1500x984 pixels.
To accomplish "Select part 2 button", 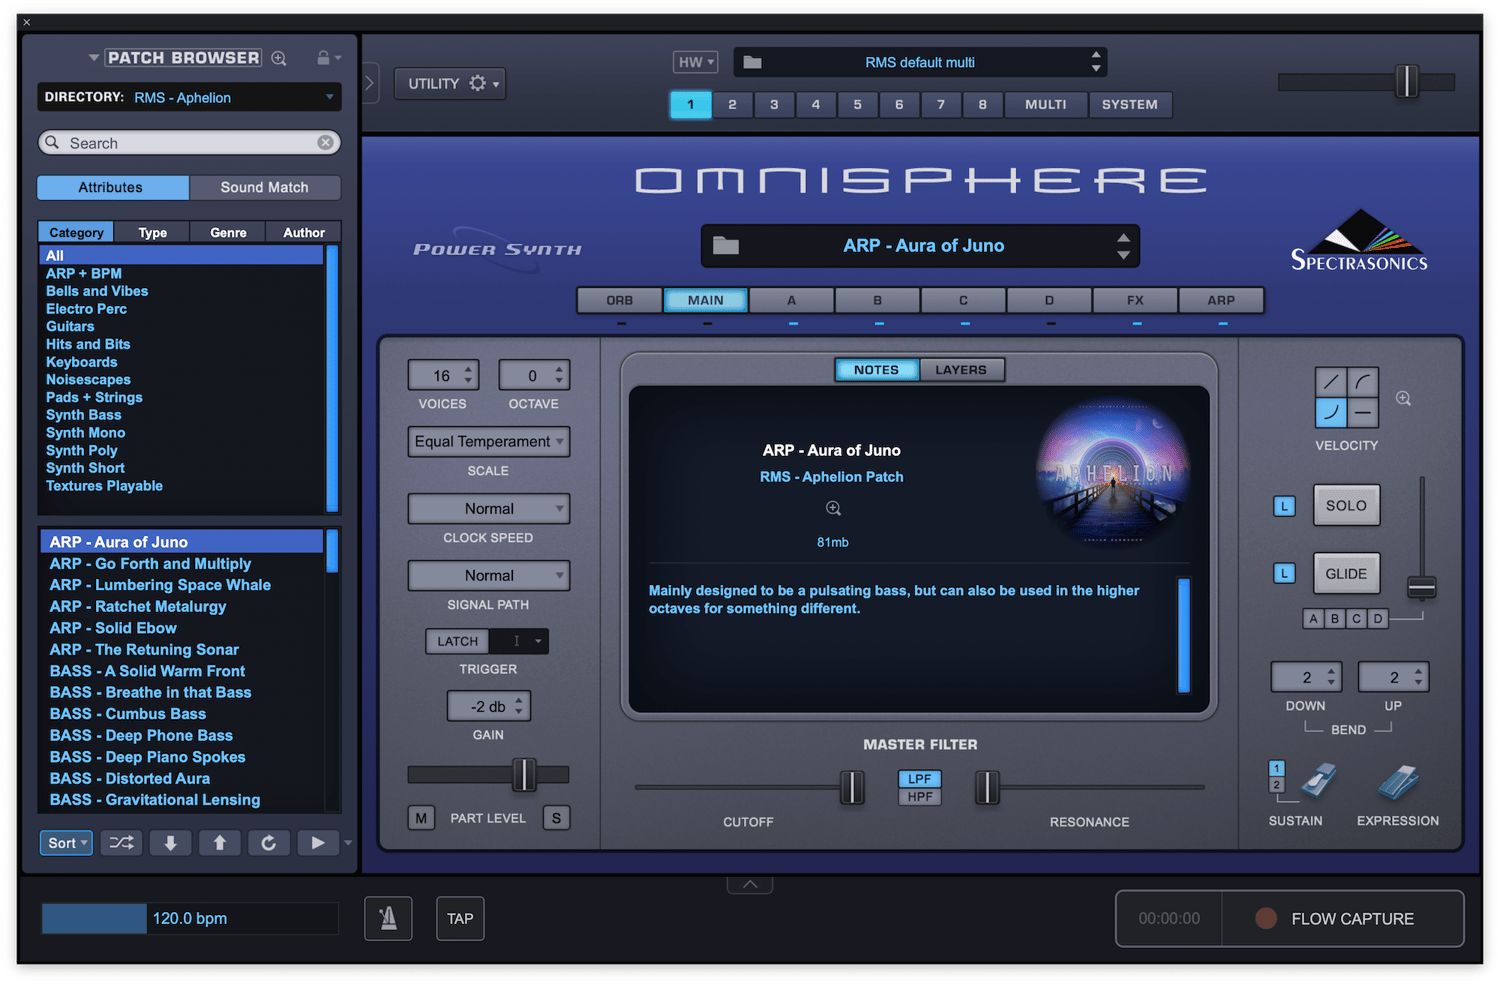I will (x=732, y=104).
